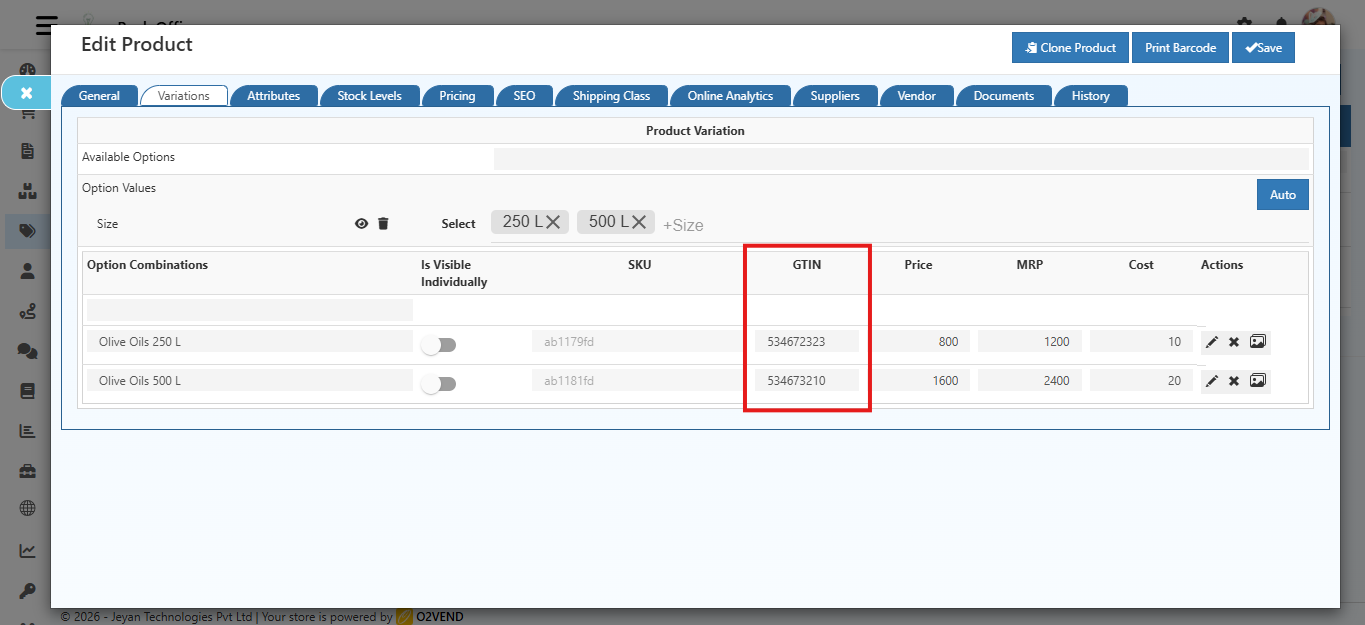The width and height of the screenshot is (1365, 625).
Task: Switch to the Stock Levels tab
Action: pyautogui.click(x=369, y=96)
